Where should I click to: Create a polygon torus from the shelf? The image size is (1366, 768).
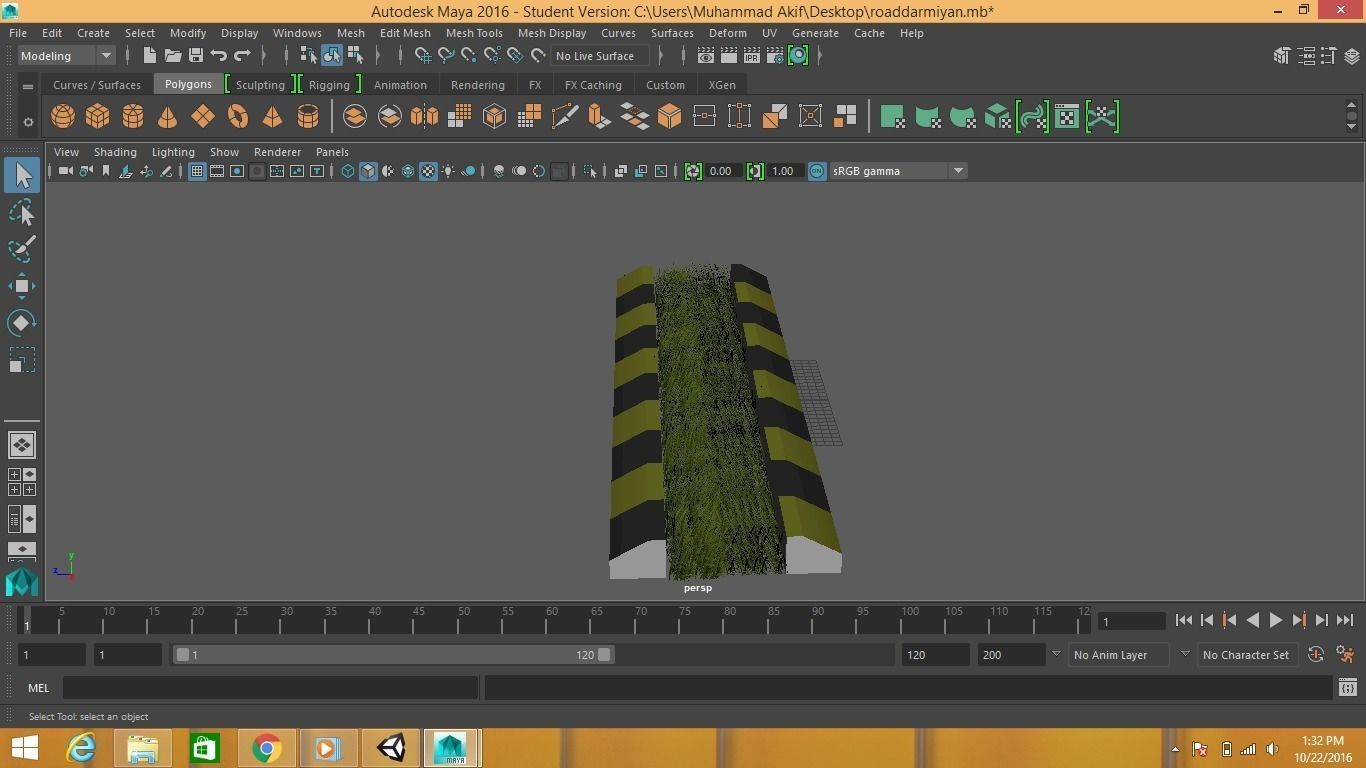click(x=238, y=117)
